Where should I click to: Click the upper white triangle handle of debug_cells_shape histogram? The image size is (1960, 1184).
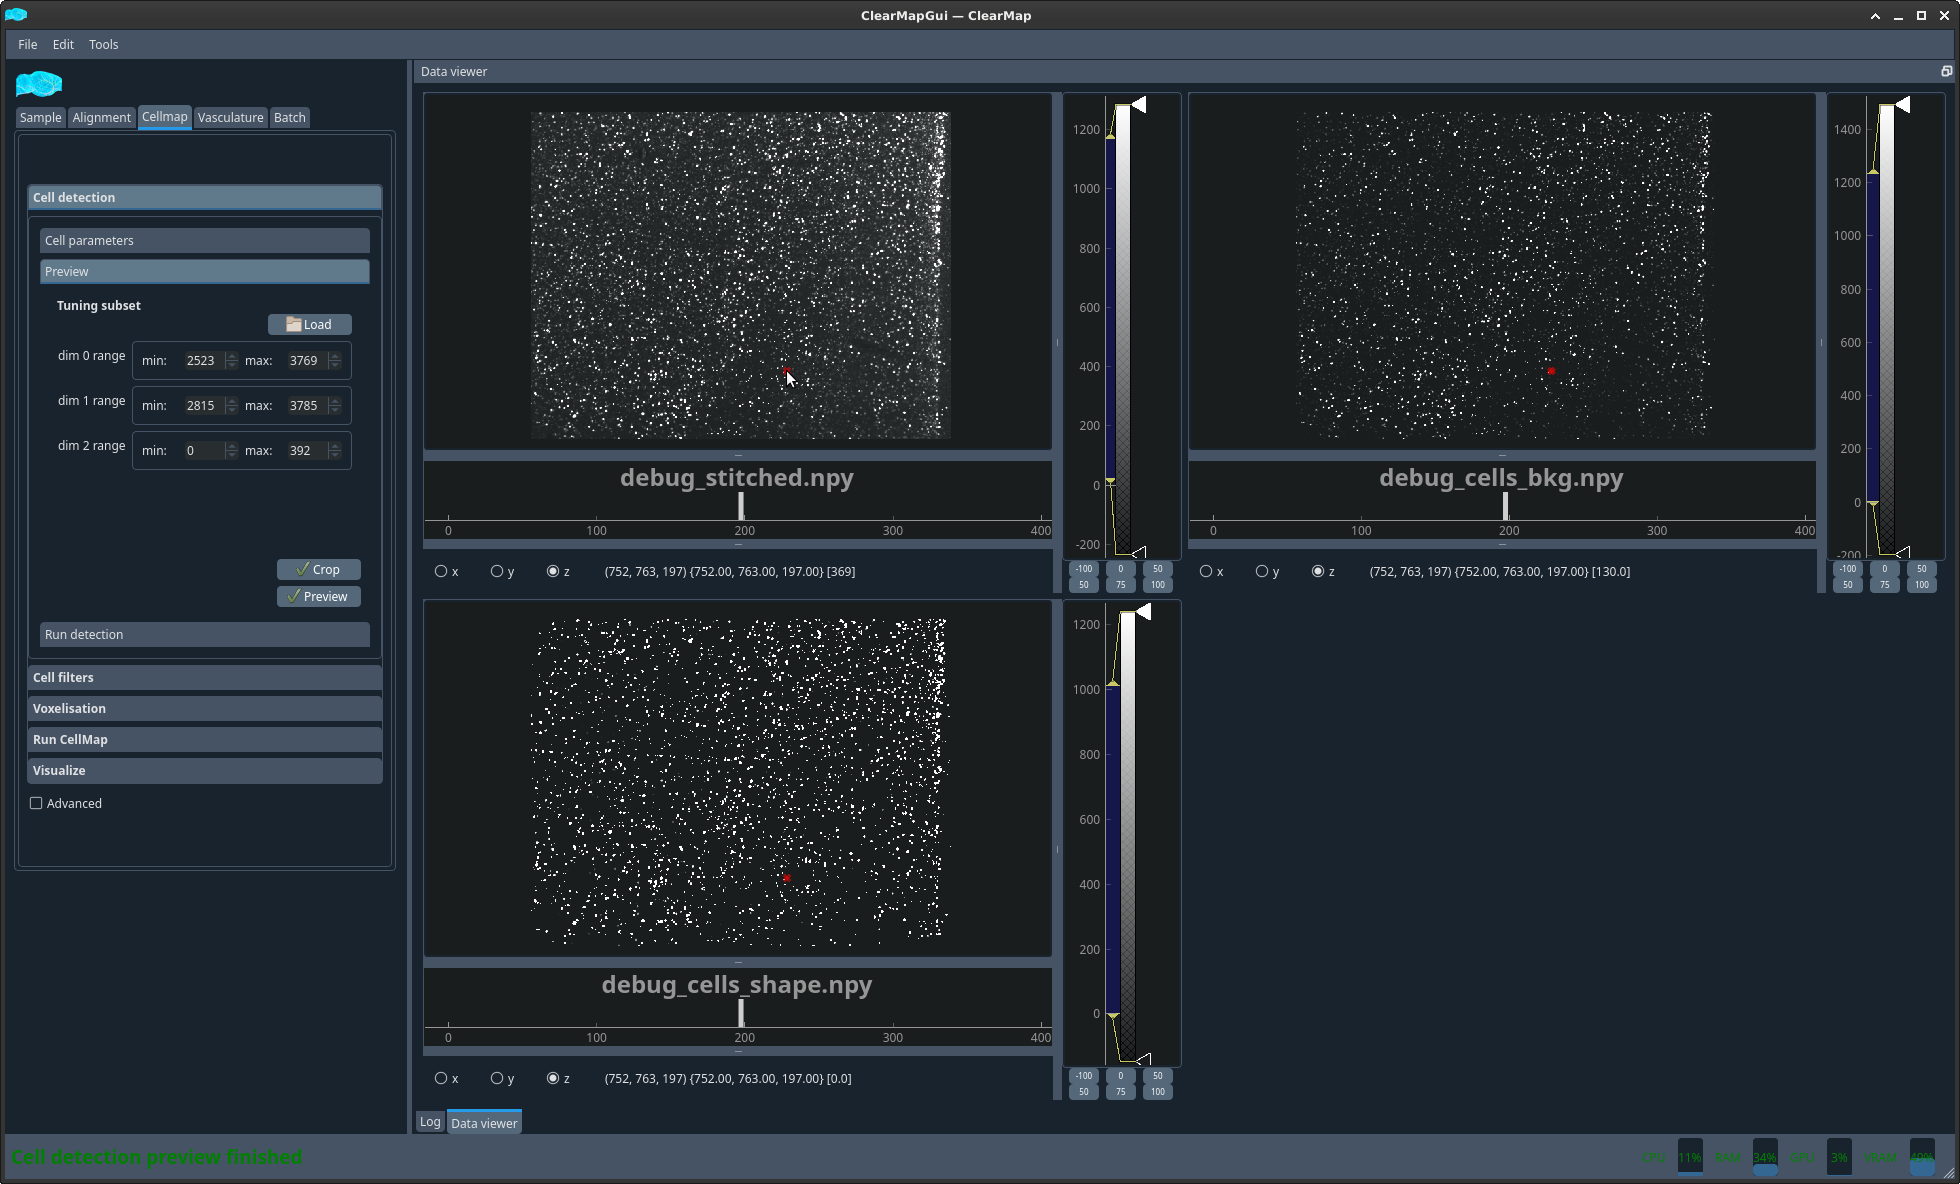click(1143, 611)
